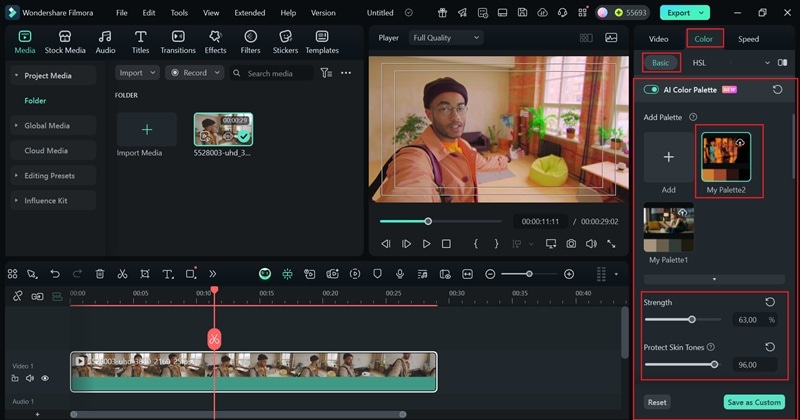The width and height of the screenshot is (800, 420).
Task: Click the timeline marker shield icon
Action: tap(377, 274)
